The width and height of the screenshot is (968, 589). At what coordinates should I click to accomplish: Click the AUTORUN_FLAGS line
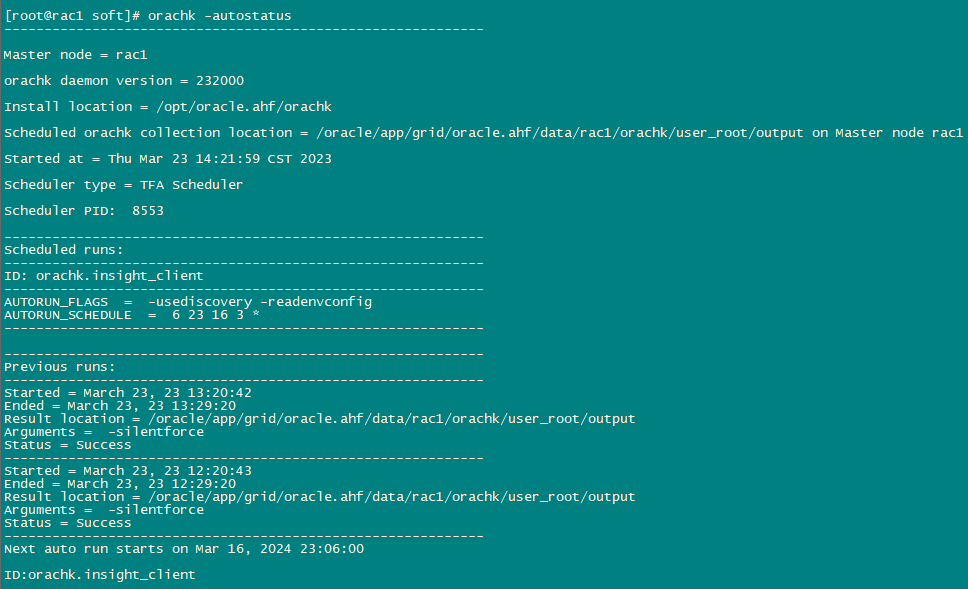click(x=188, y=302)
